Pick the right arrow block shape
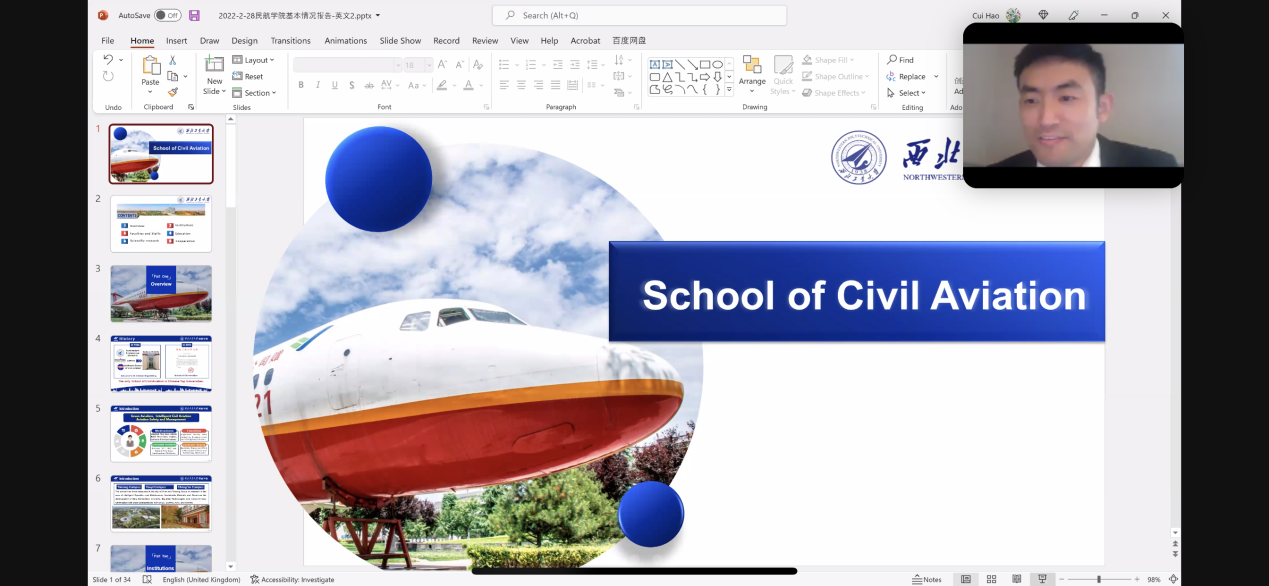 (x=704, y=77)
